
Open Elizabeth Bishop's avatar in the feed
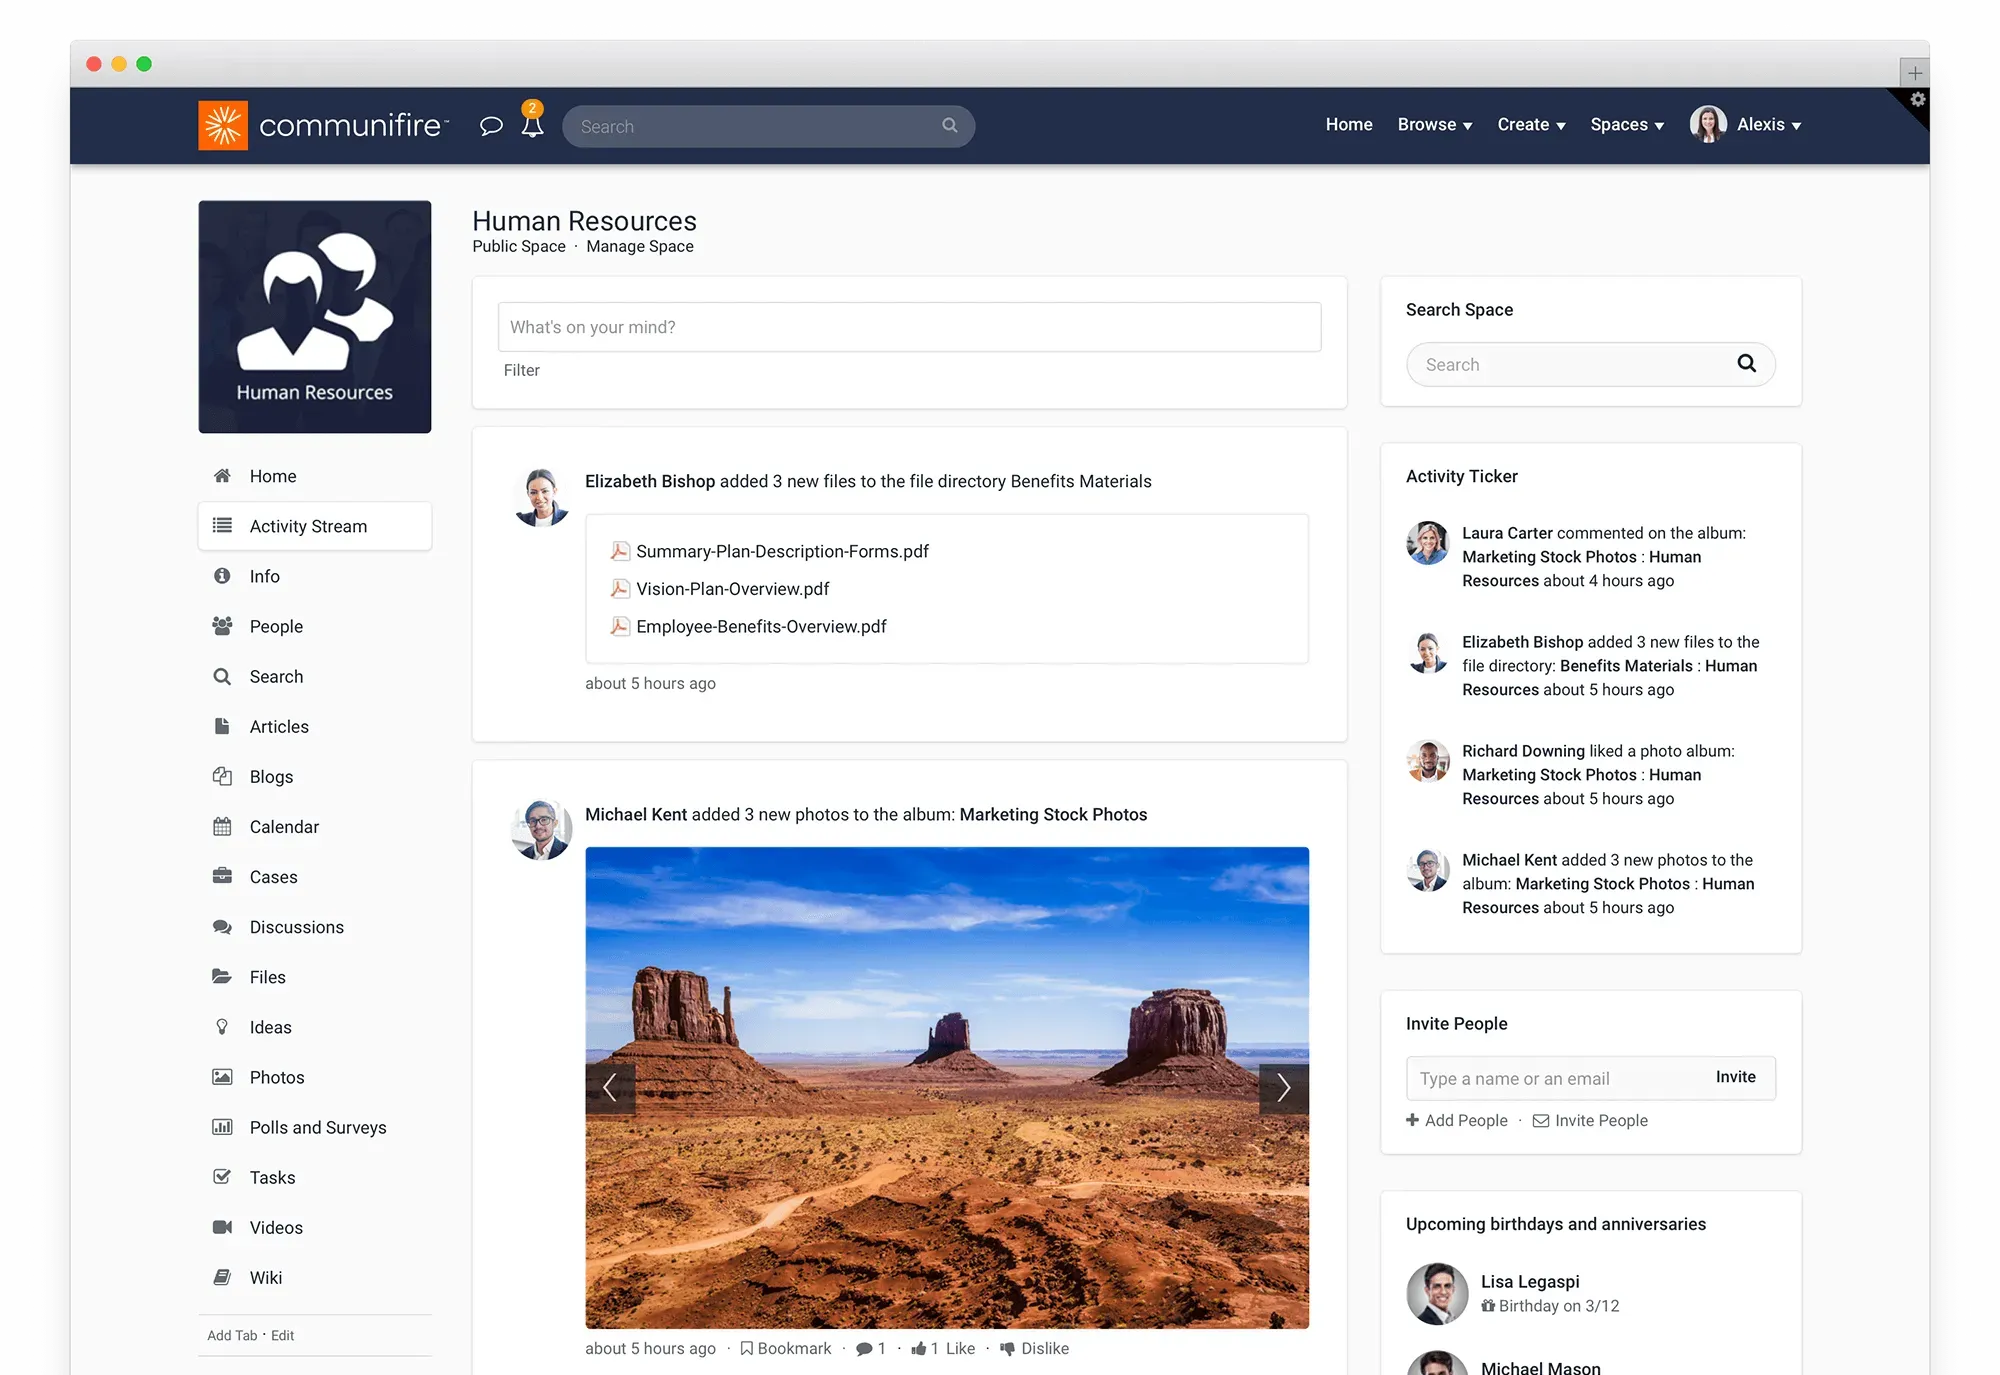[x=541, y=497]
